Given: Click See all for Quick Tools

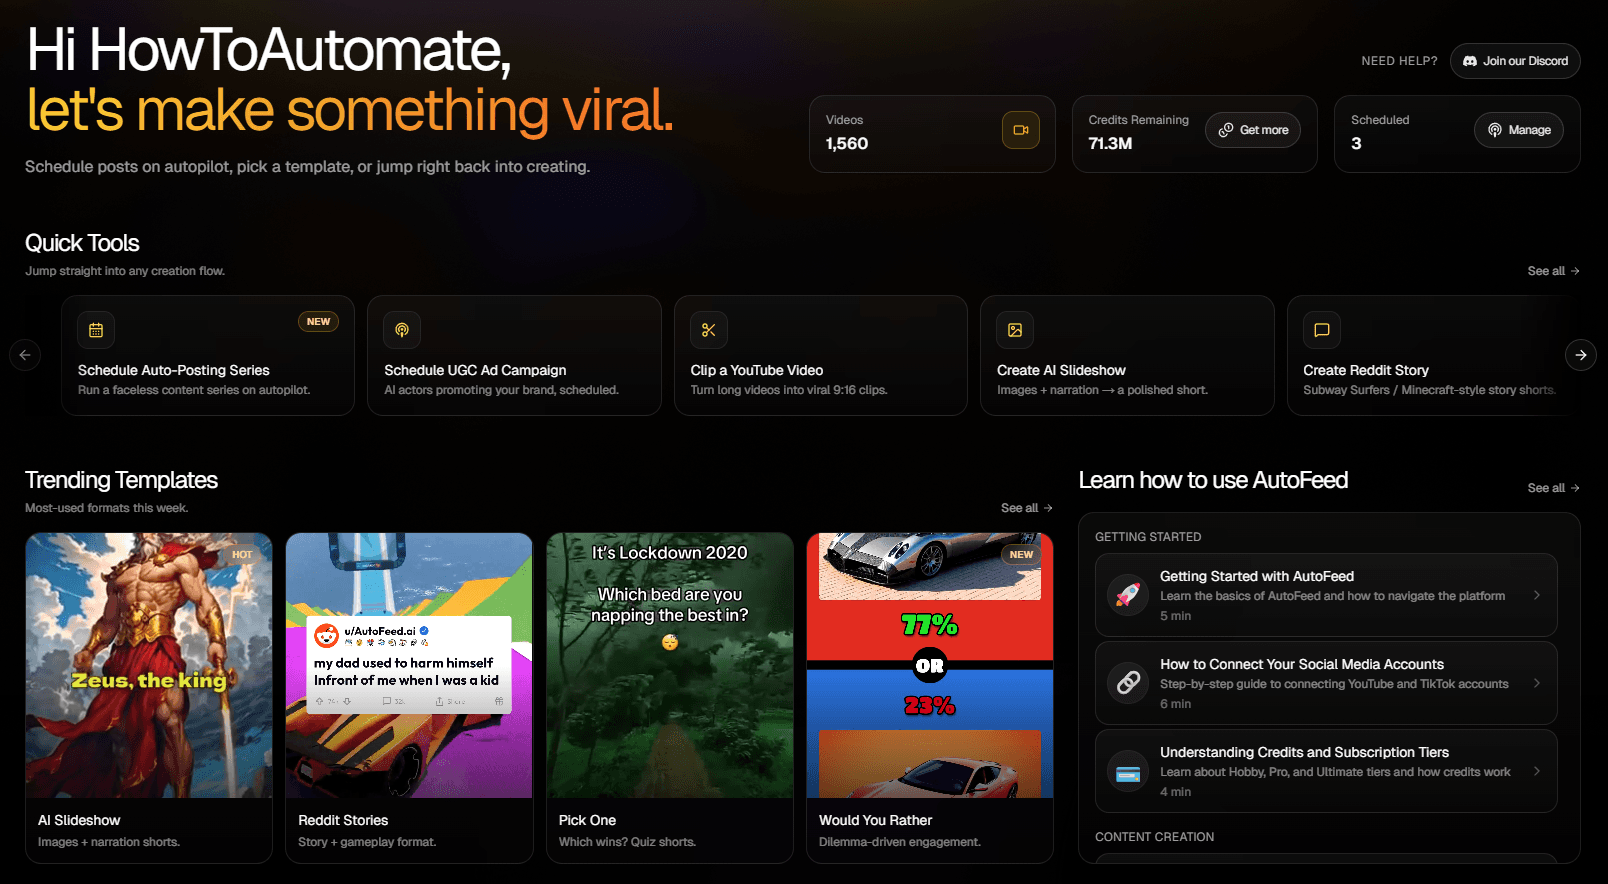Looking at the screenshot, I should click(x=1553, y=271).
